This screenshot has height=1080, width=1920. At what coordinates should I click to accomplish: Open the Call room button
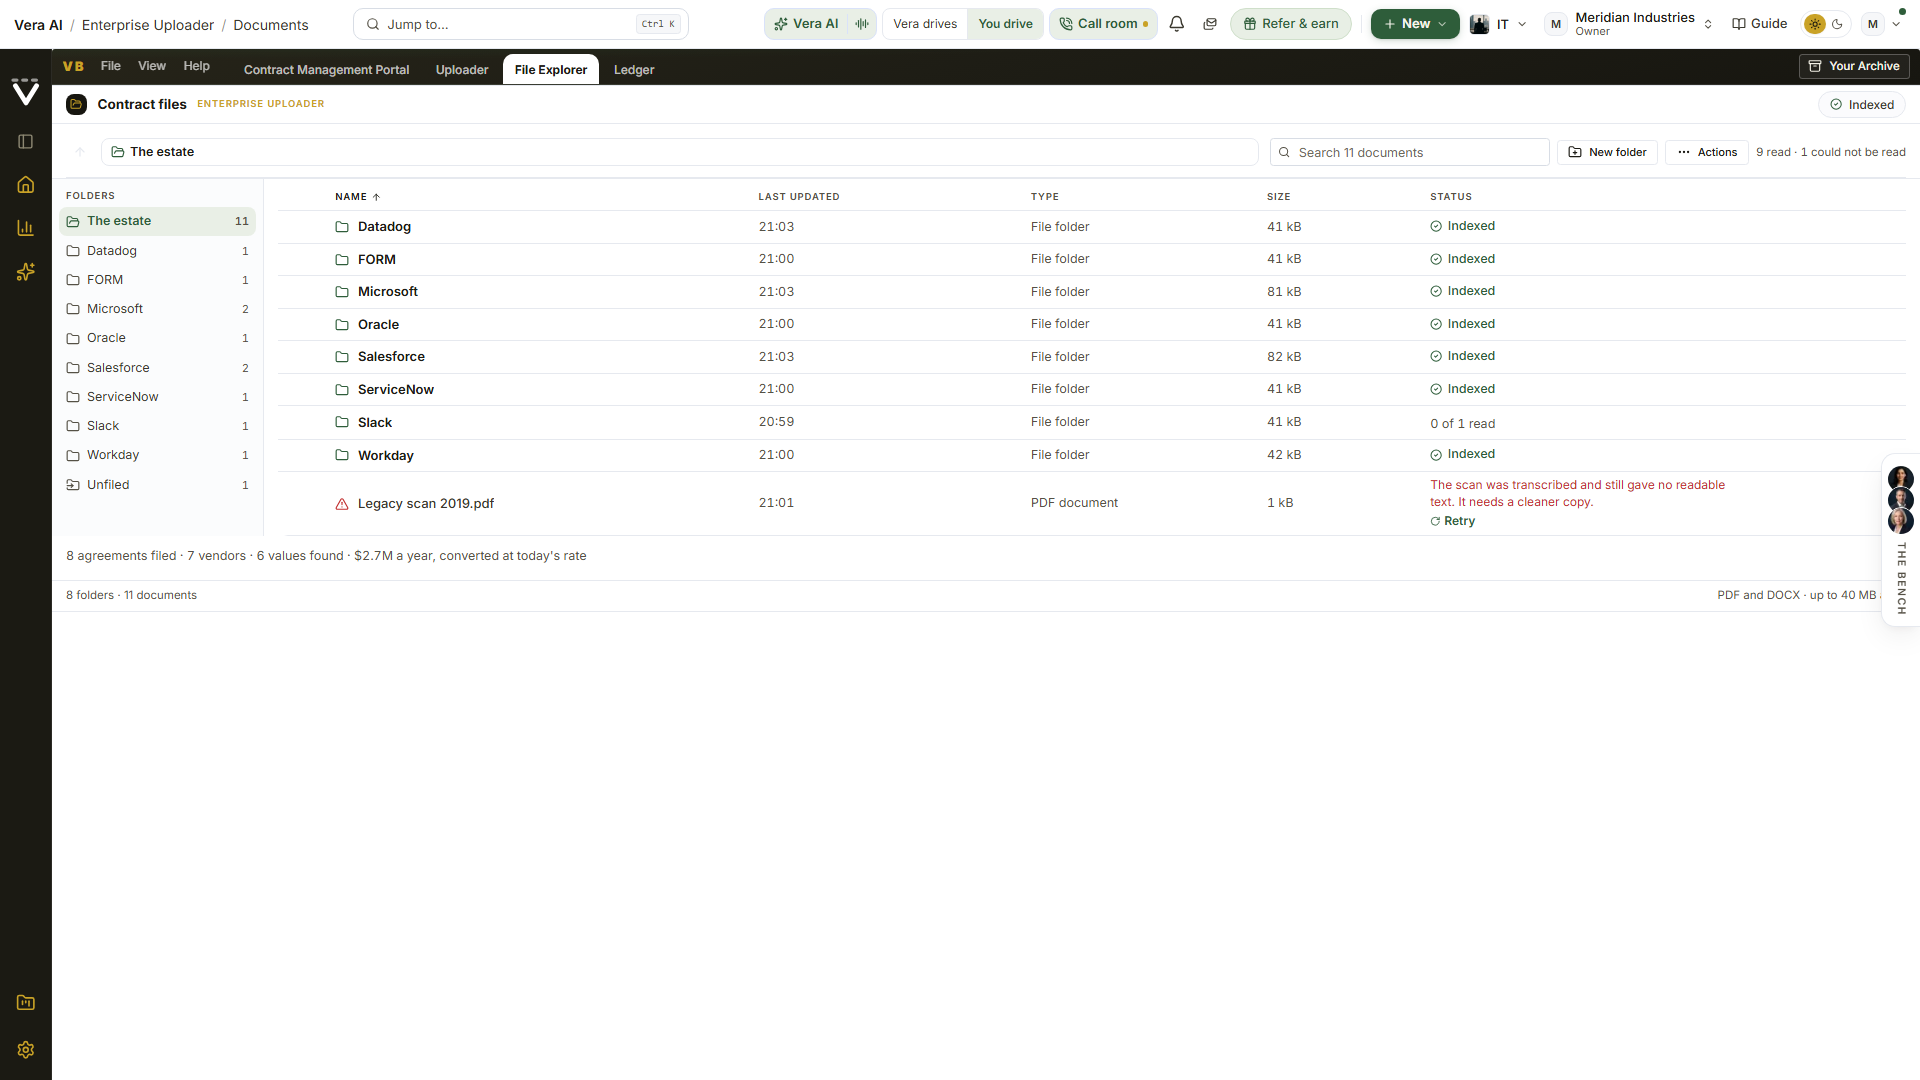(1103, 24)
